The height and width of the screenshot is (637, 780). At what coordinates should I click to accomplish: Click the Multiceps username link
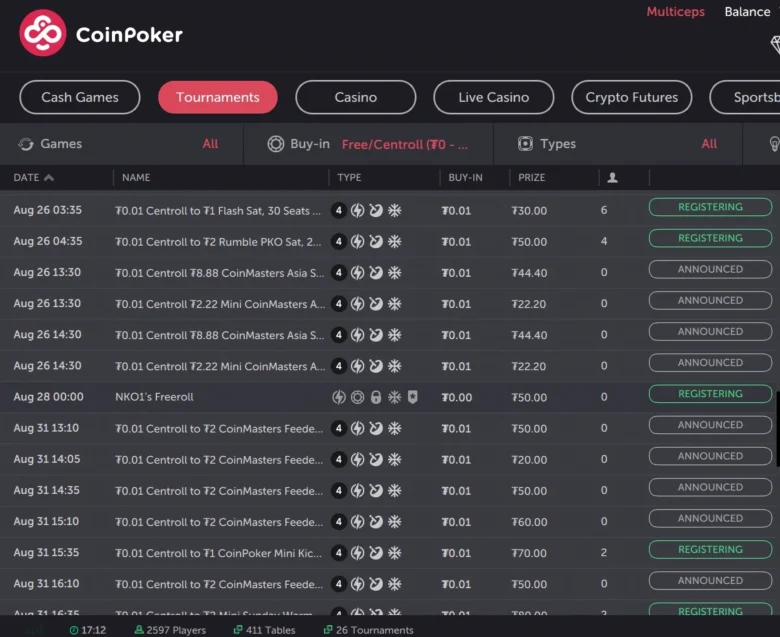tap(675, 12)
